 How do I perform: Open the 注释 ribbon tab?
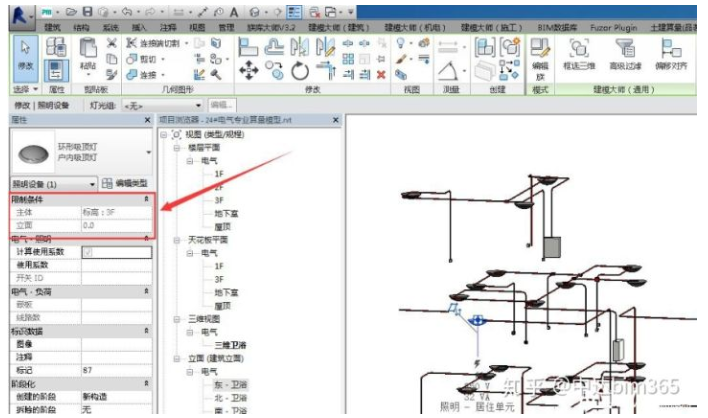[168, 28]
